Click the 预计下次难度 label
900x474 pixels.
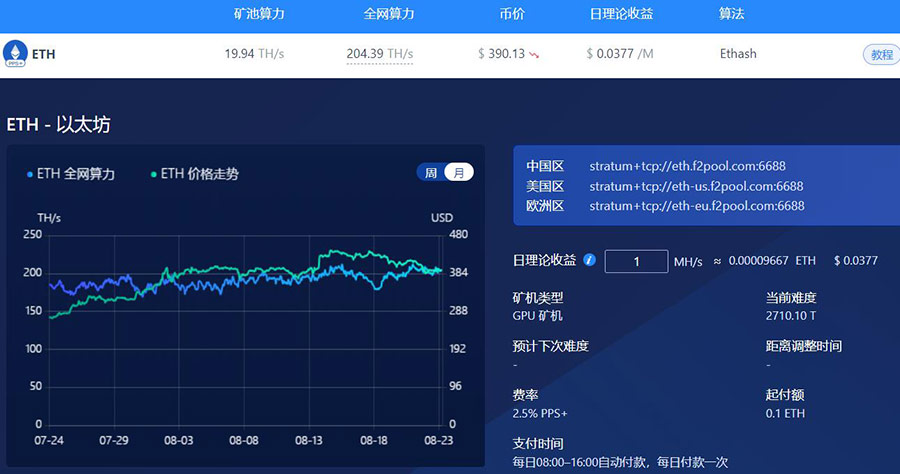tap(550, 347)
